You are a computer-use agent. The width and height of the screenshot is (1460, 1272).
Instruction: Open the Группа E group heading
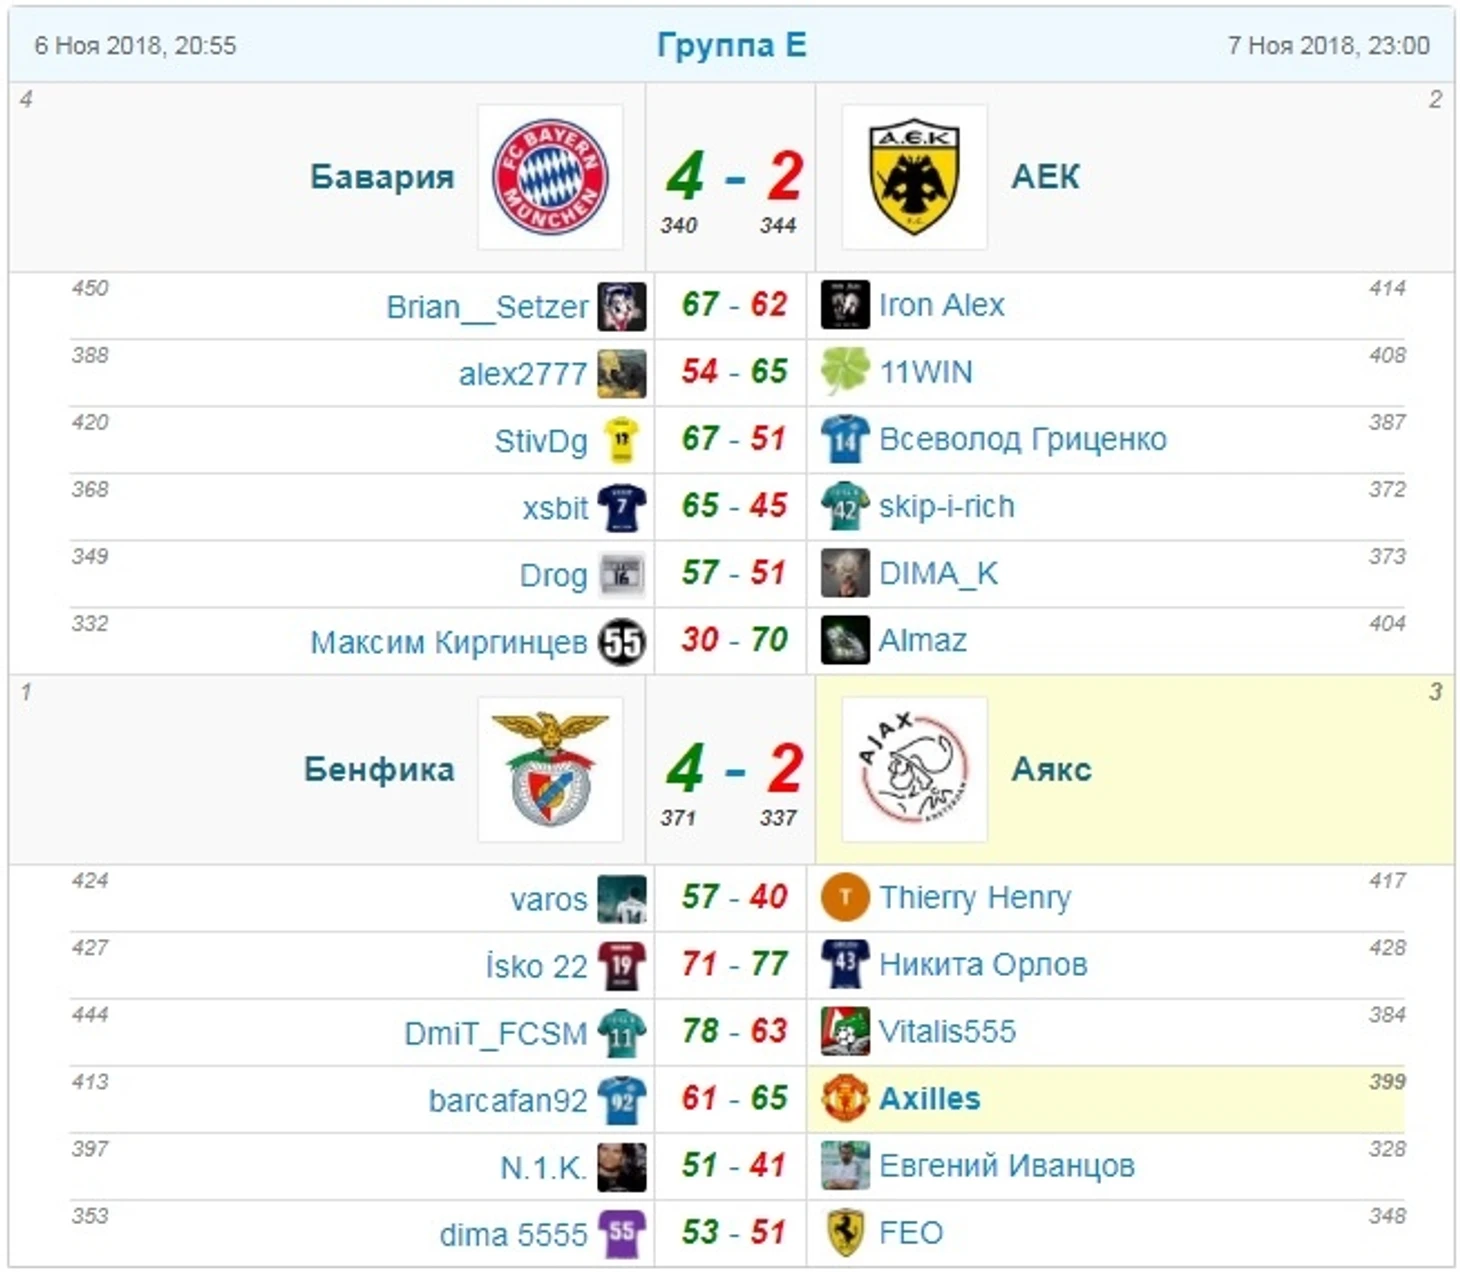pos(731,45)
